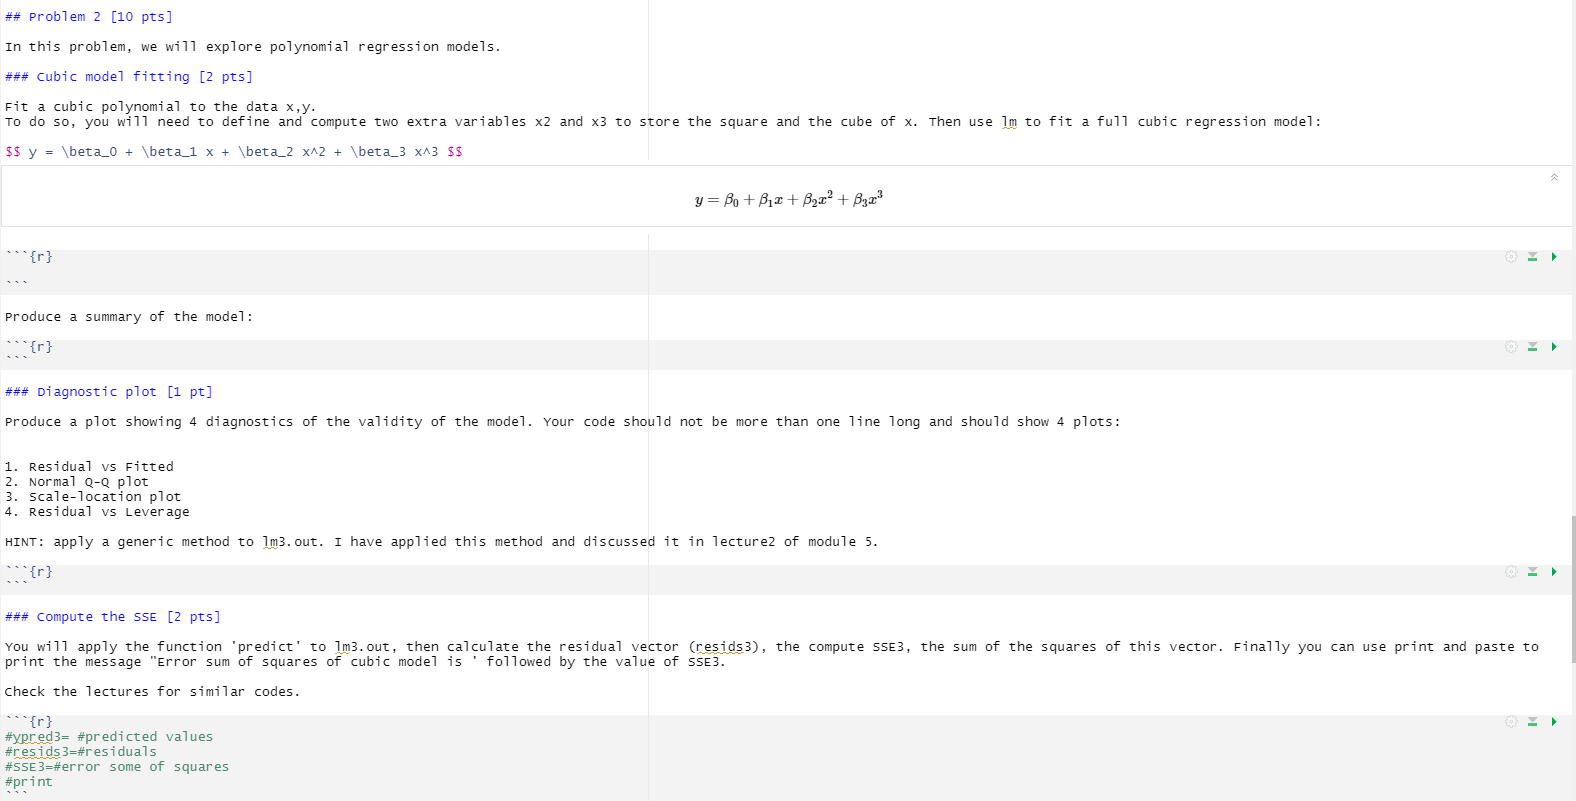Viewport: 1576px width, 801px height.
Task: Run all chunks above diagnostic plot chunk
Action: tap(1531, 571)
